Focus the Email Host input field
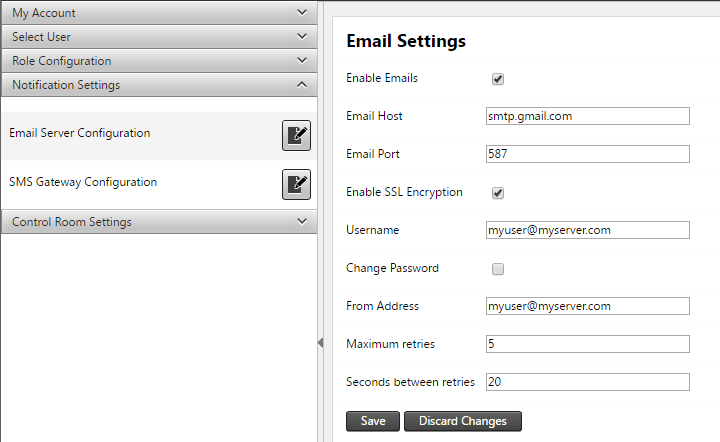The image size is (720, 442). click(588, 116)
